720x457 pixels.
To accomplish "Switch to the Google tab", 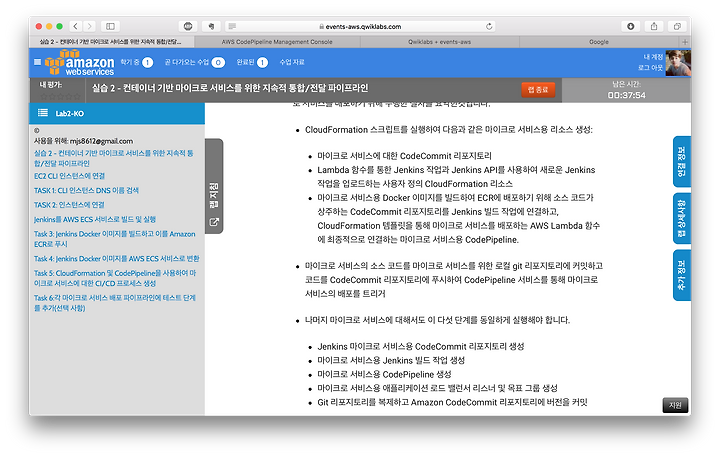I will point(599,42).
